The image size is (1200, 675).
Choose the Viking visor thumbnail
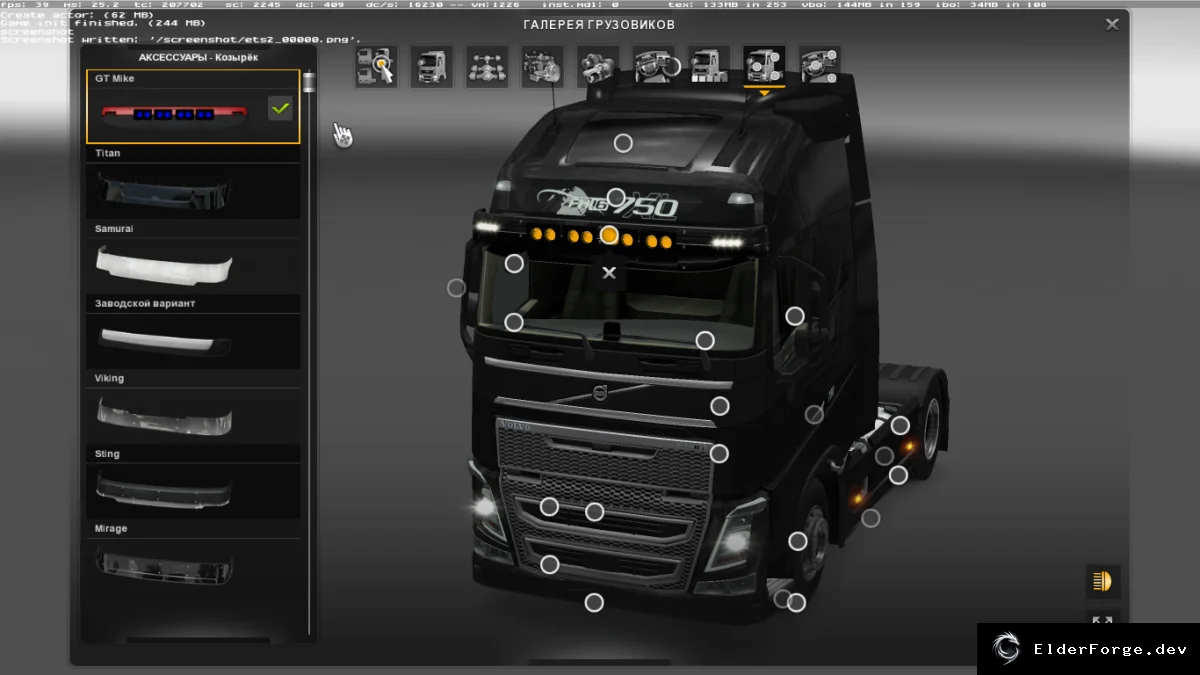pyautogui.click(x=193, y=416)
